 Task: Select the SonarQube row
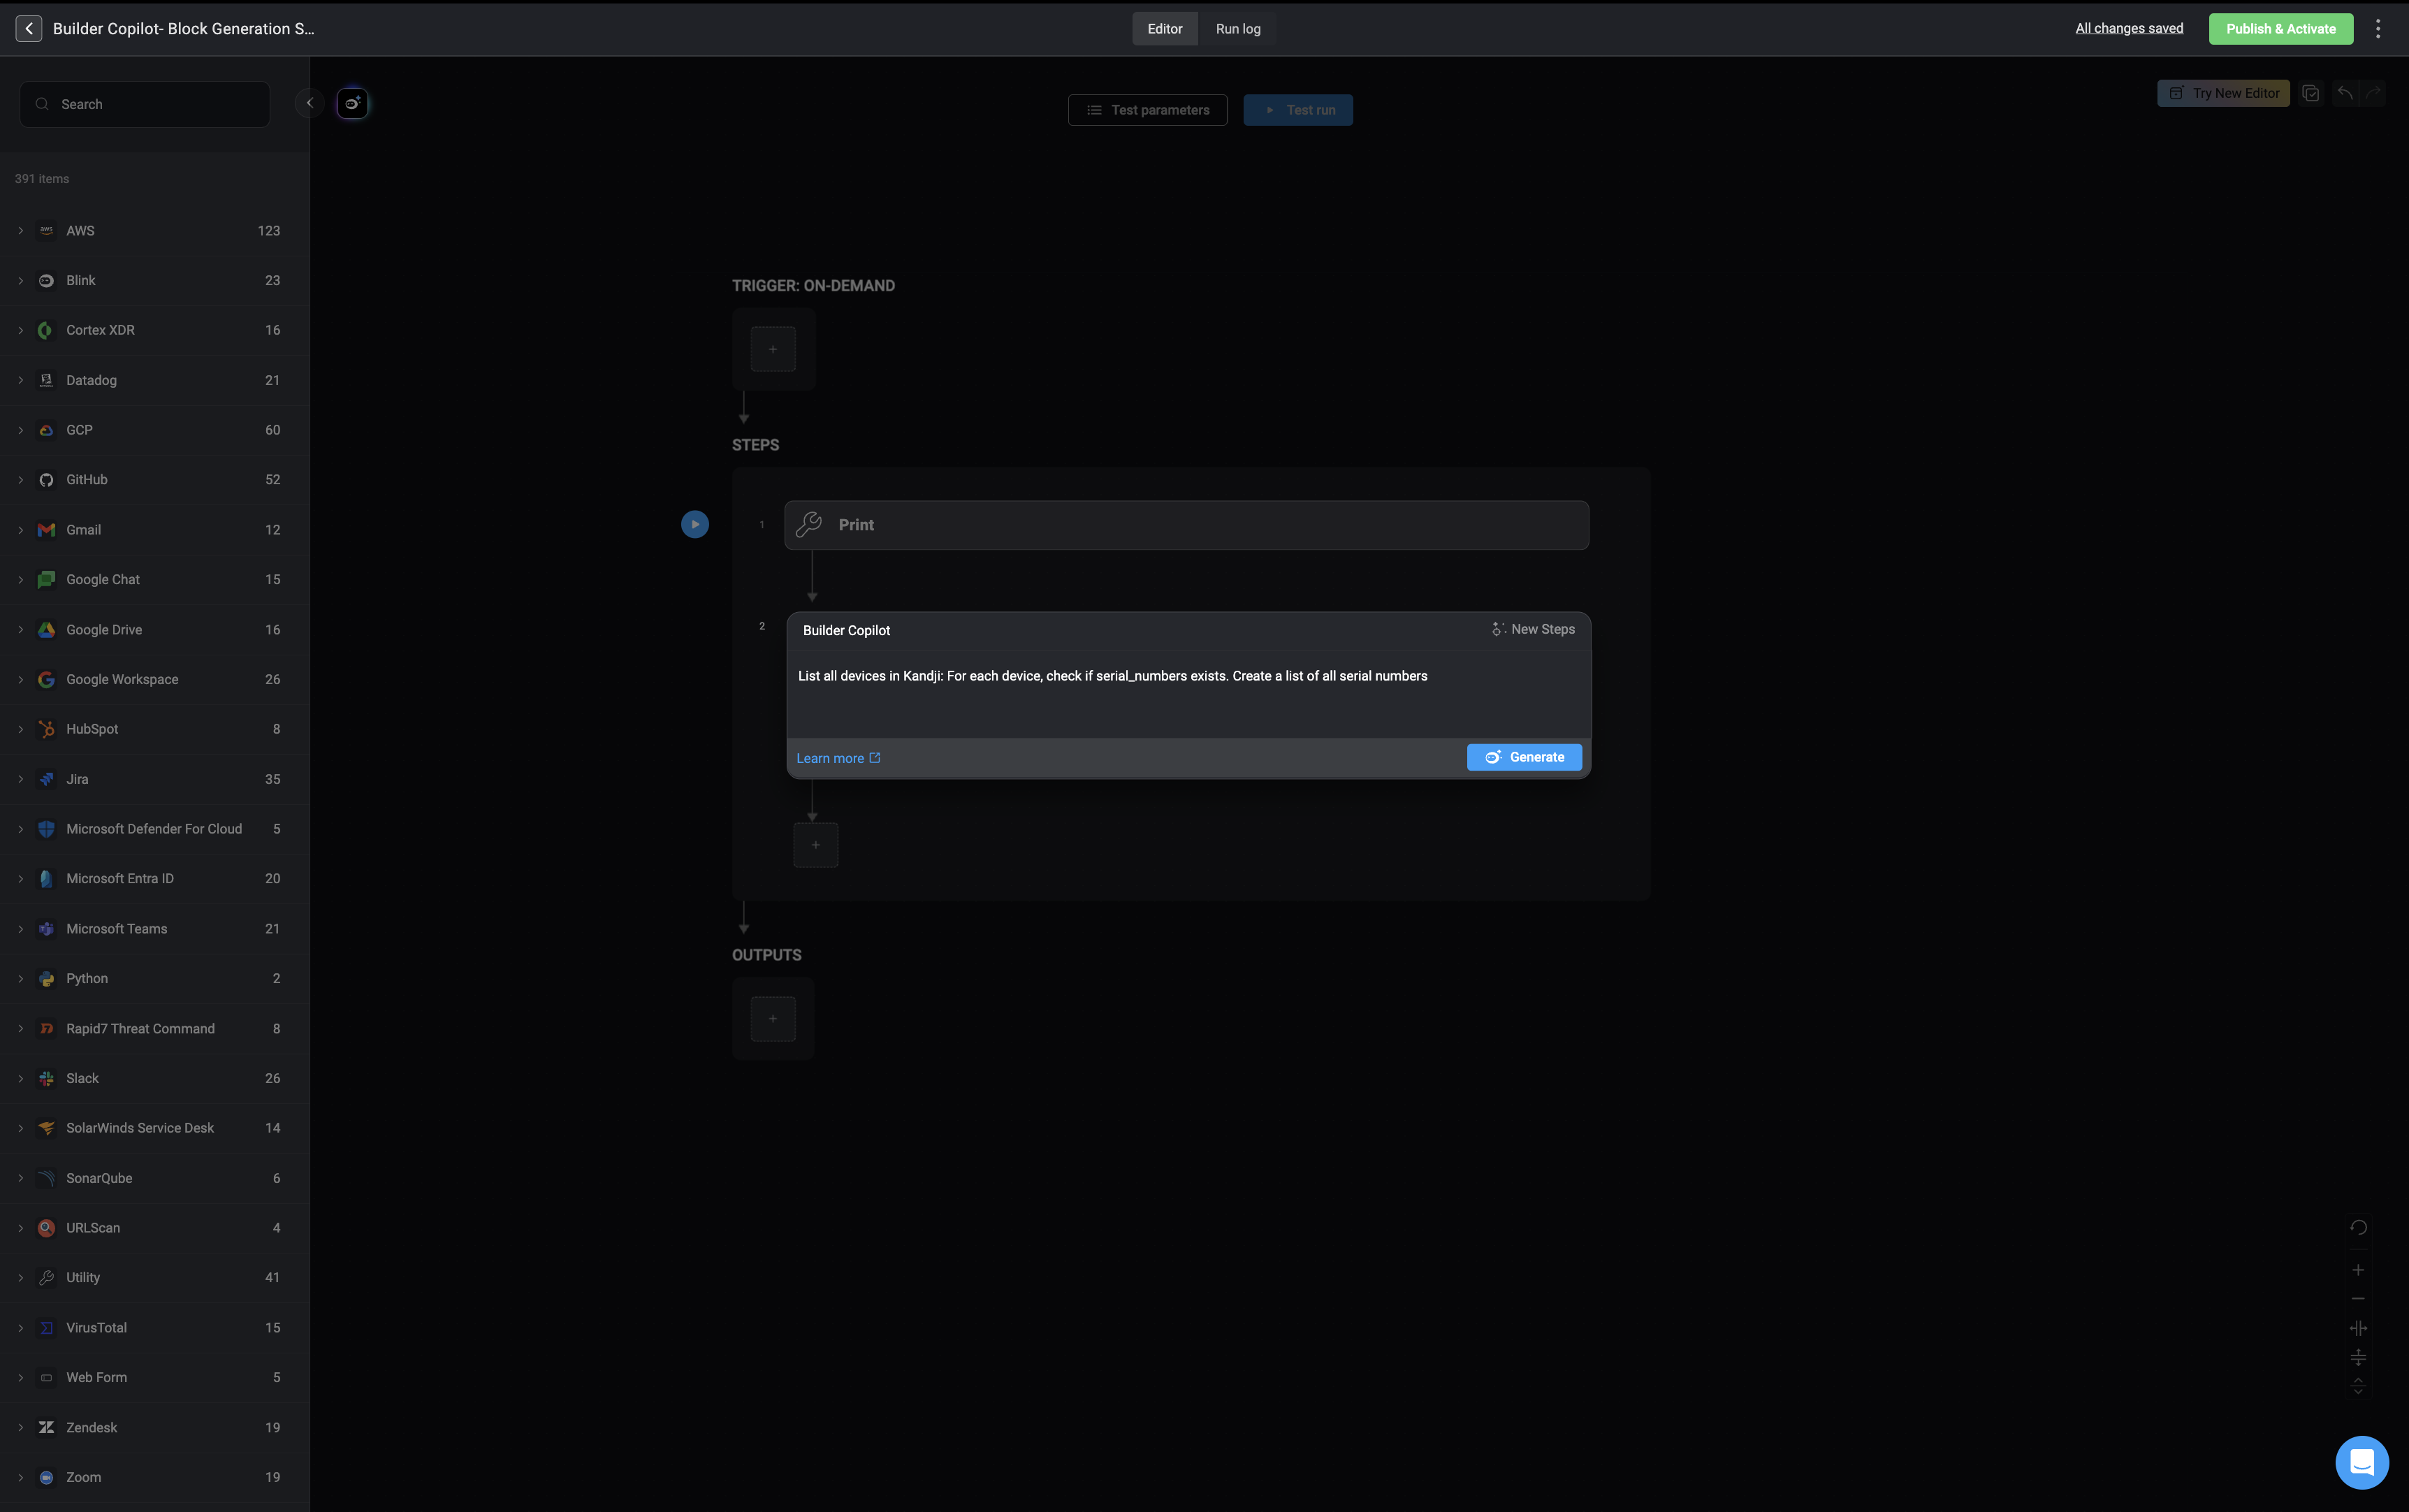[x=155, y=1178]
